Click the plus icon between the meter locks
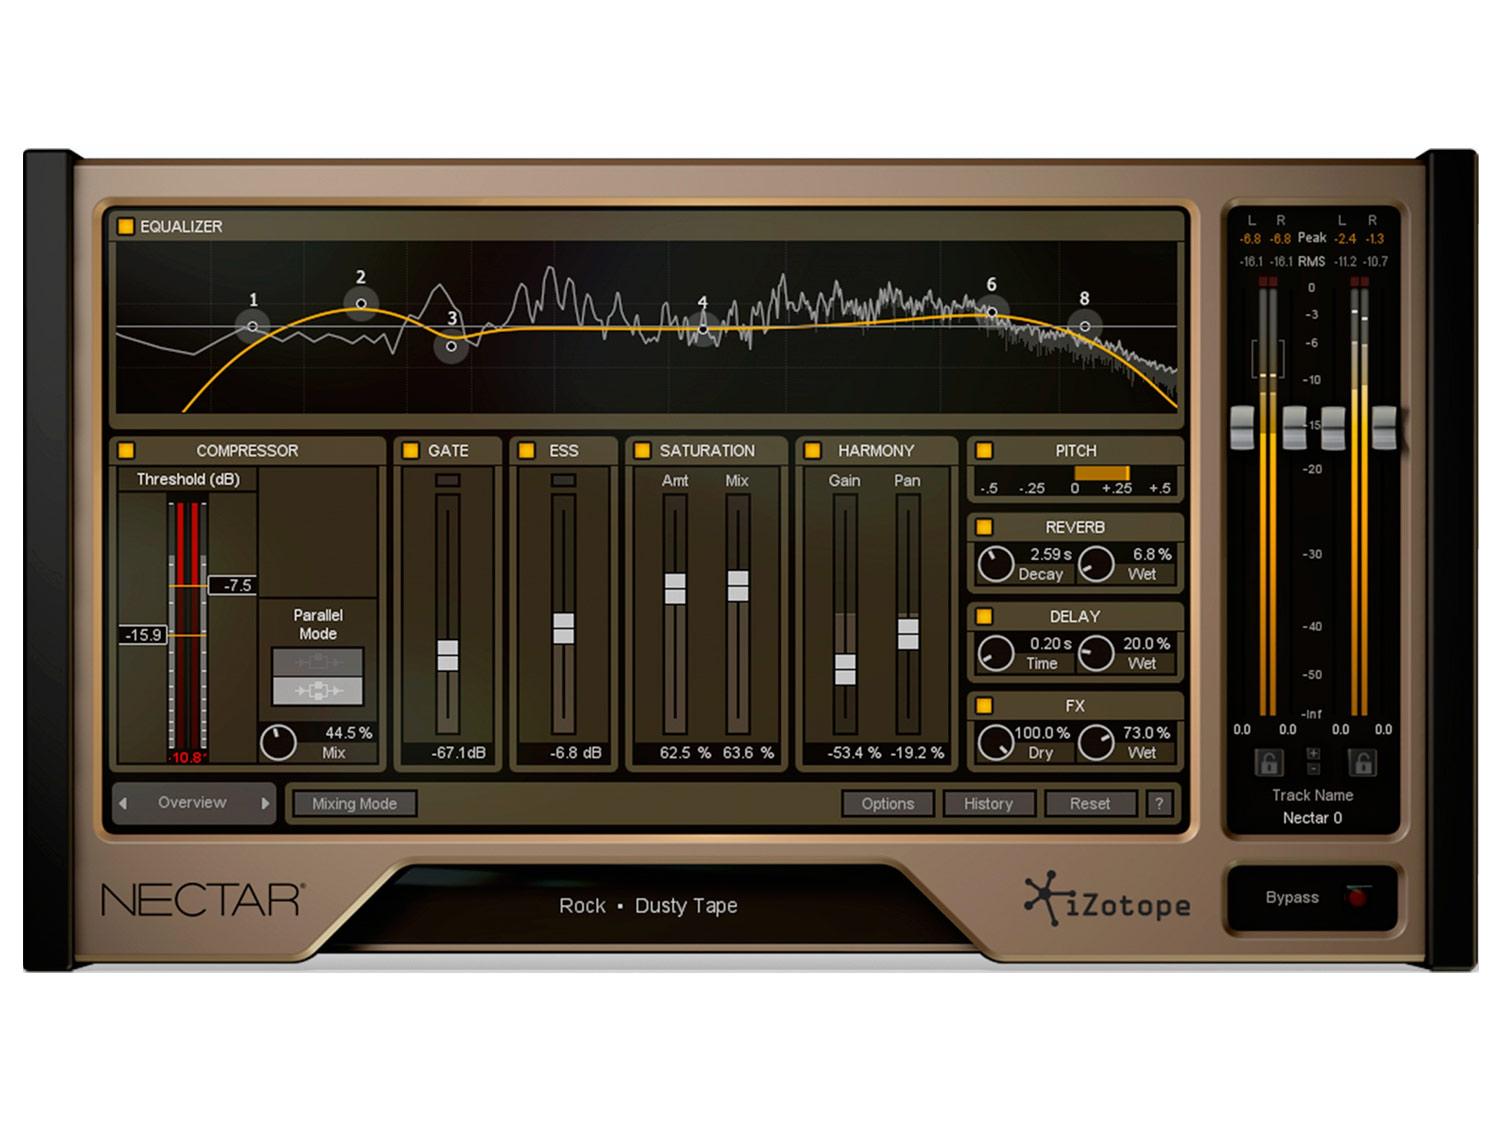The height and width of the screenshot is (1125, 1500). coord(1313,753)
